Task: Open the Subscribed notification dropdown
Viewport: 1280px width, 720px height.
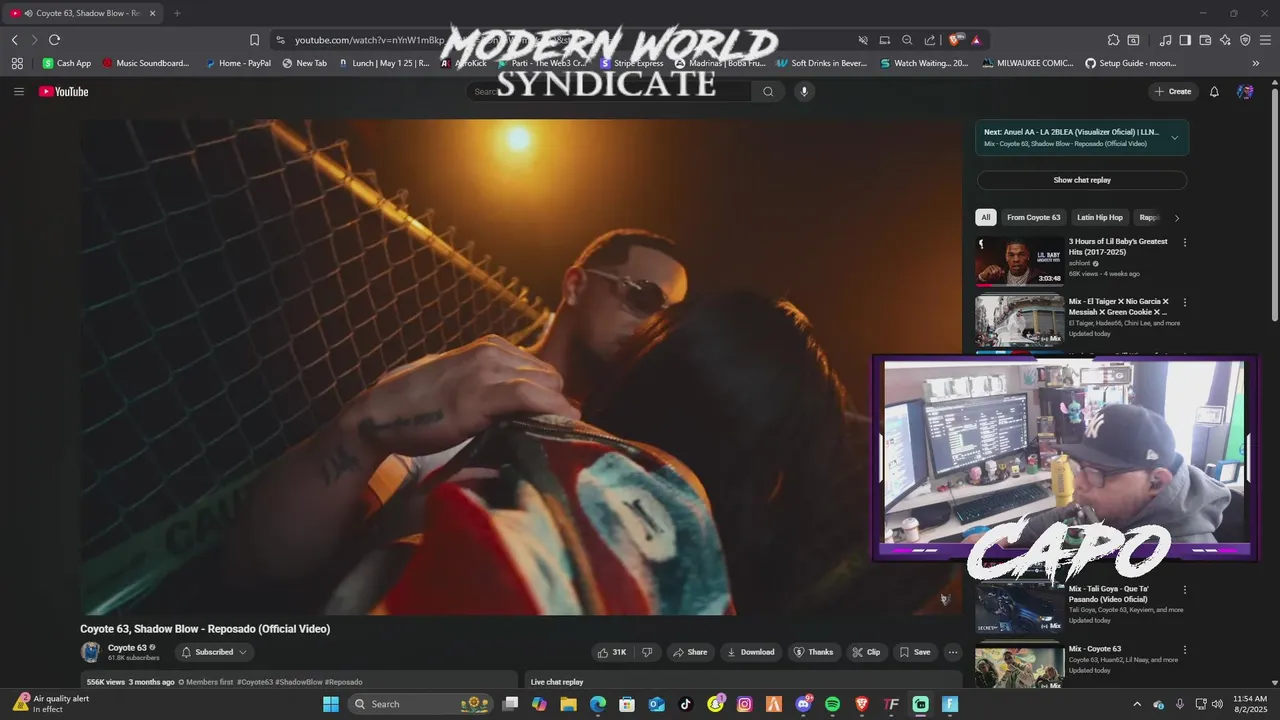Action: 214,652
